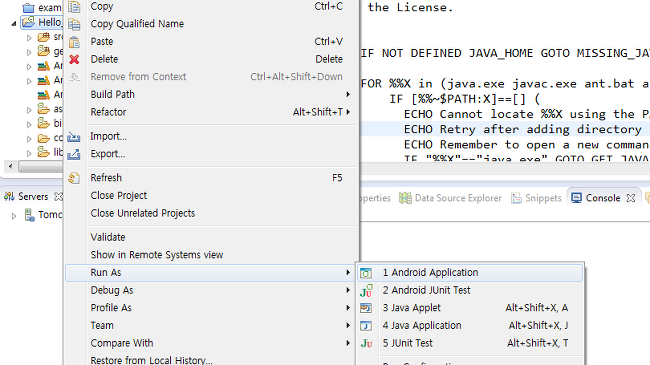The image size is (650, 365).
Task: Select Close Project
Action: click(212, 195)
